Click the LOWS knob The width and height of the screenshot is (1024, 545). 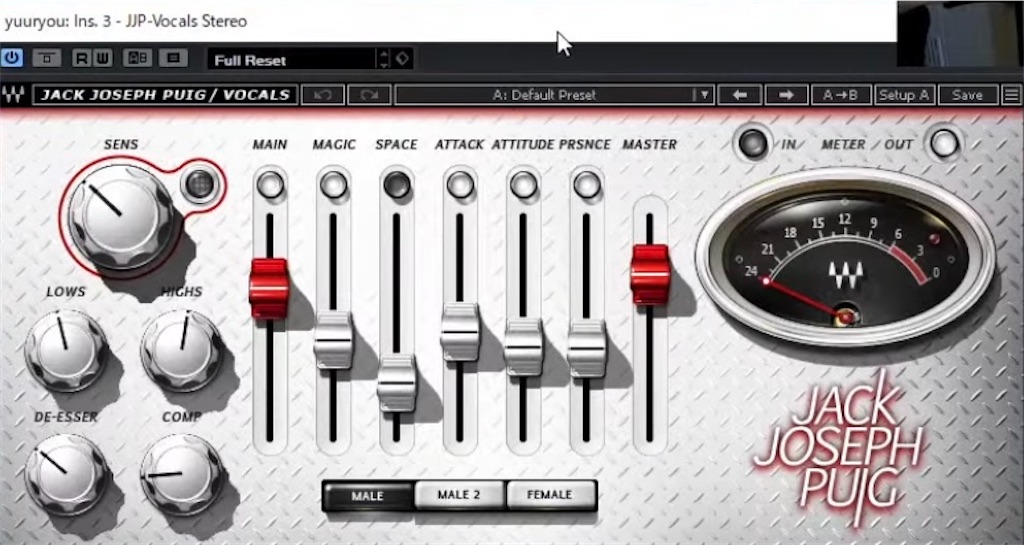(65, 350)
